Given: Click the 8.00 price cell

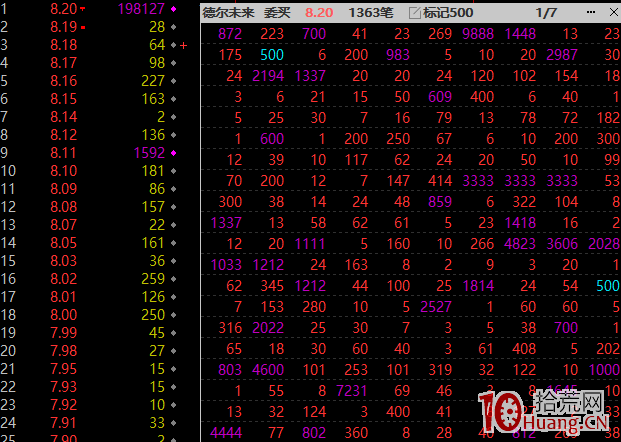Looking at the screenshot, I should point(64,315).
